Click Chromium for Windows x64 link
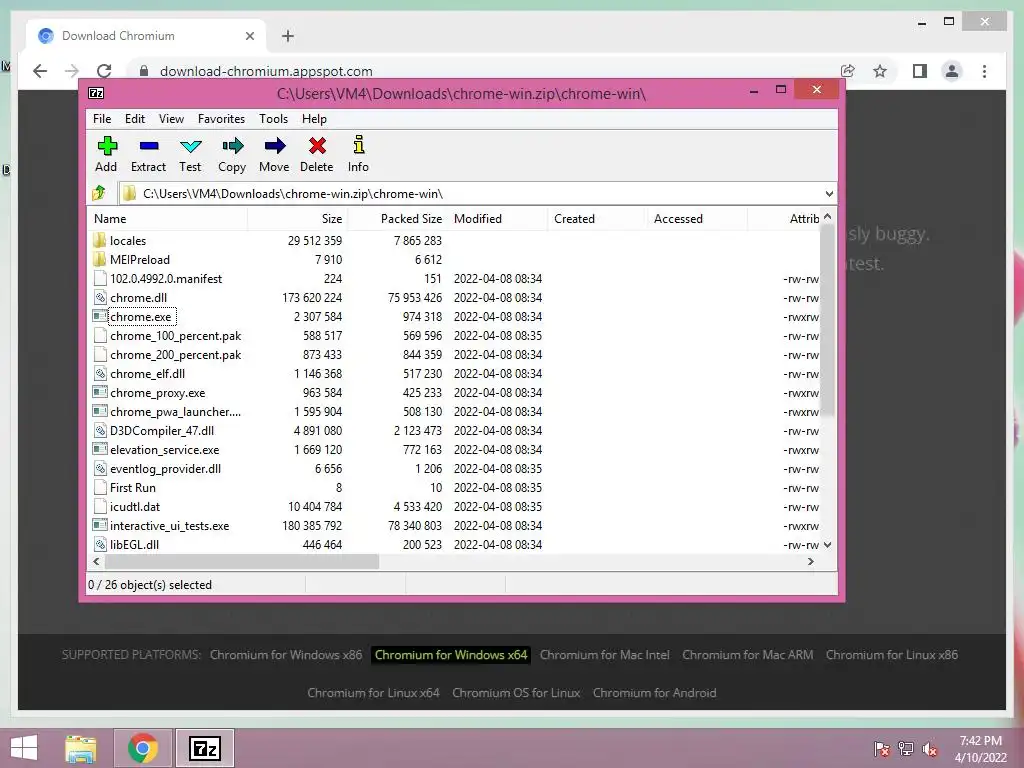The height and width of the screenshot is (768, 1024). point(451,655)
